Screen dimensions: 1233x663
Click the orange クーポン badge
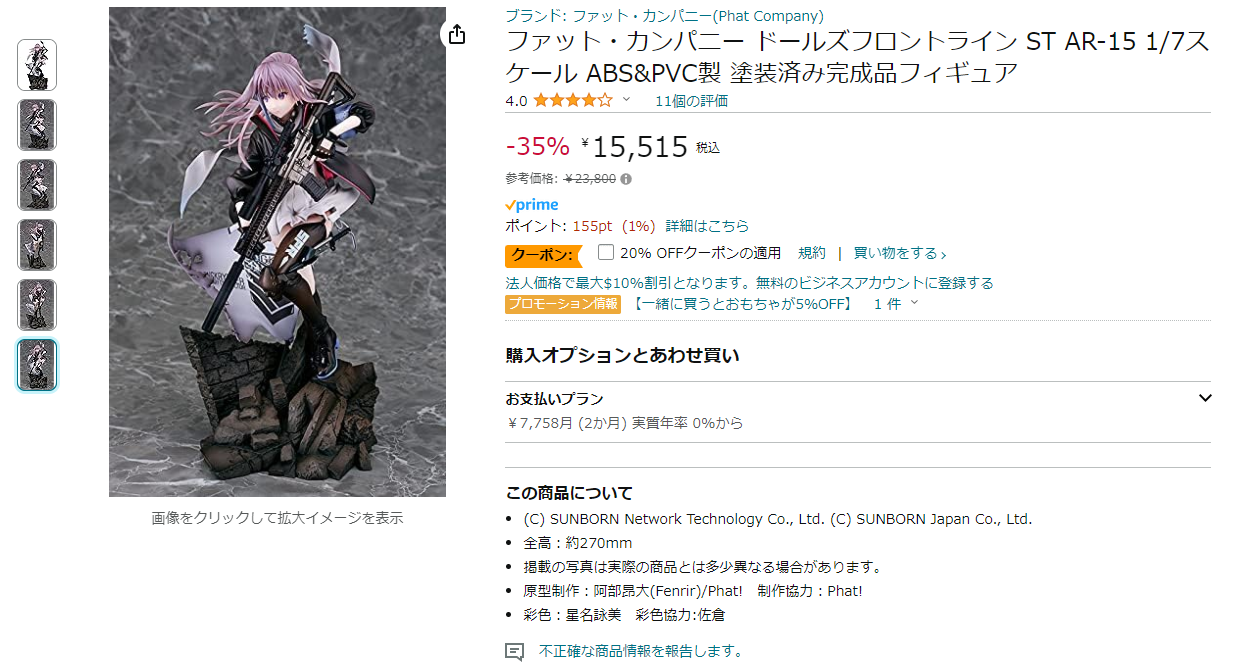pyautogui.click(x=541, y=254)
